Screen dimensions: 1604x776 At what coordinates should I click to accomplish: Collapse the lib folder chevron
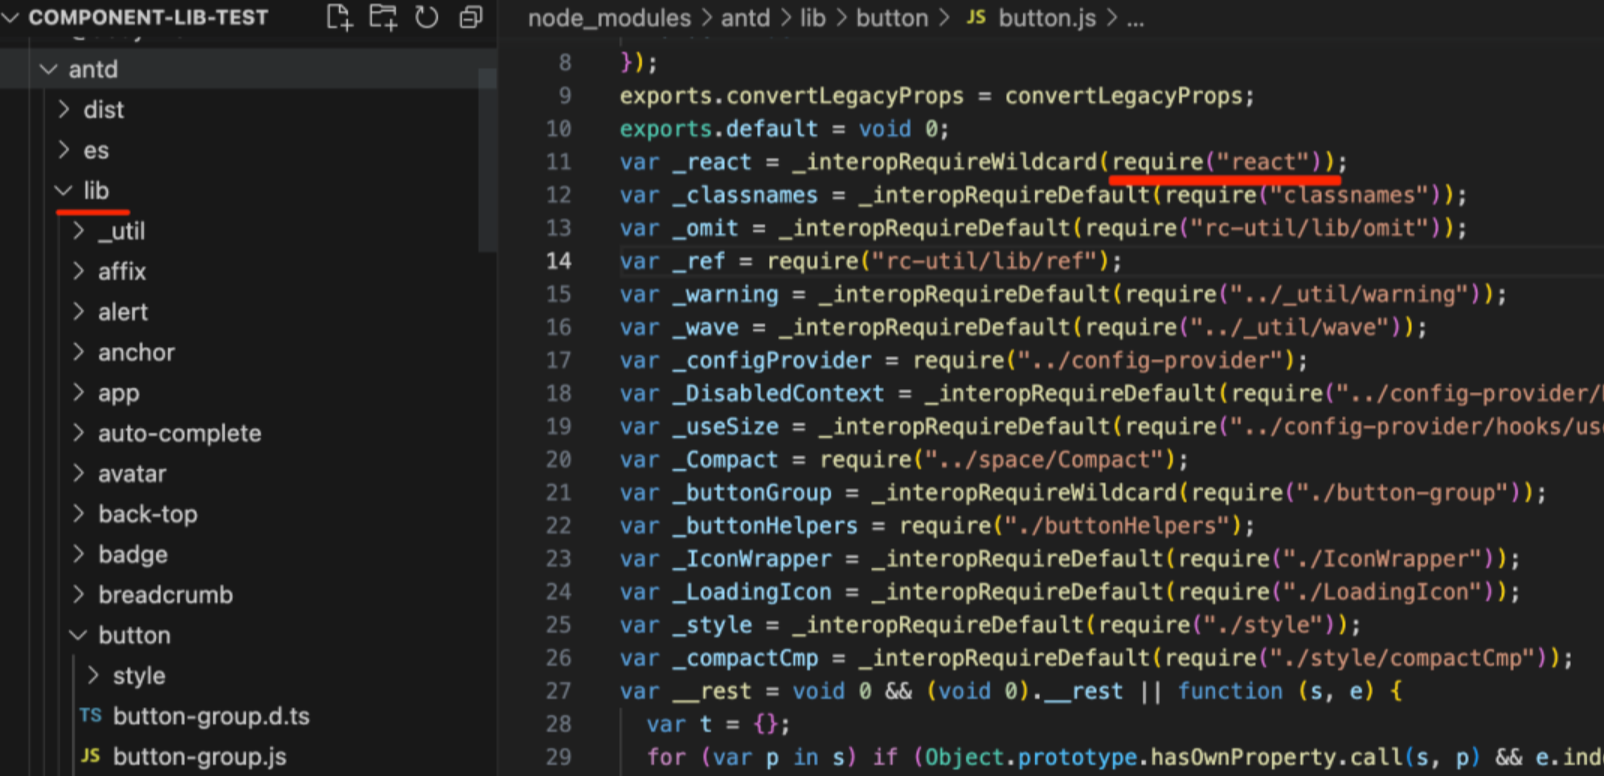[x=64, y=190]
